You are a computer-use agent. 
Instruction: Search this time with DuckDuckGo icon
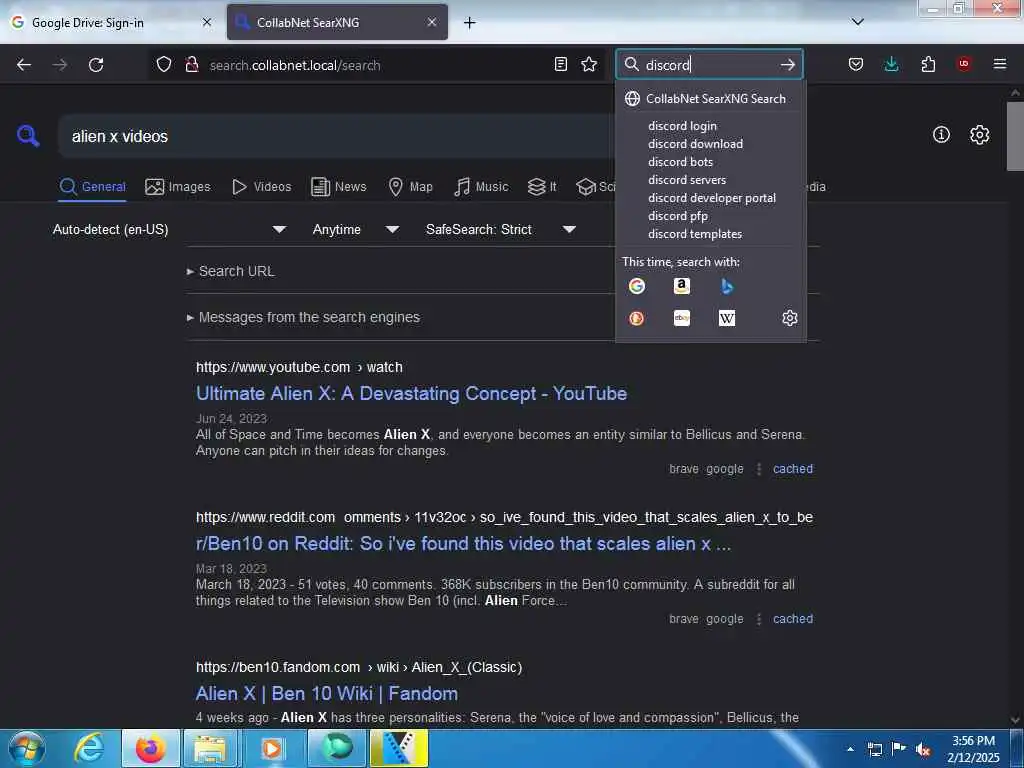point(637,318)
